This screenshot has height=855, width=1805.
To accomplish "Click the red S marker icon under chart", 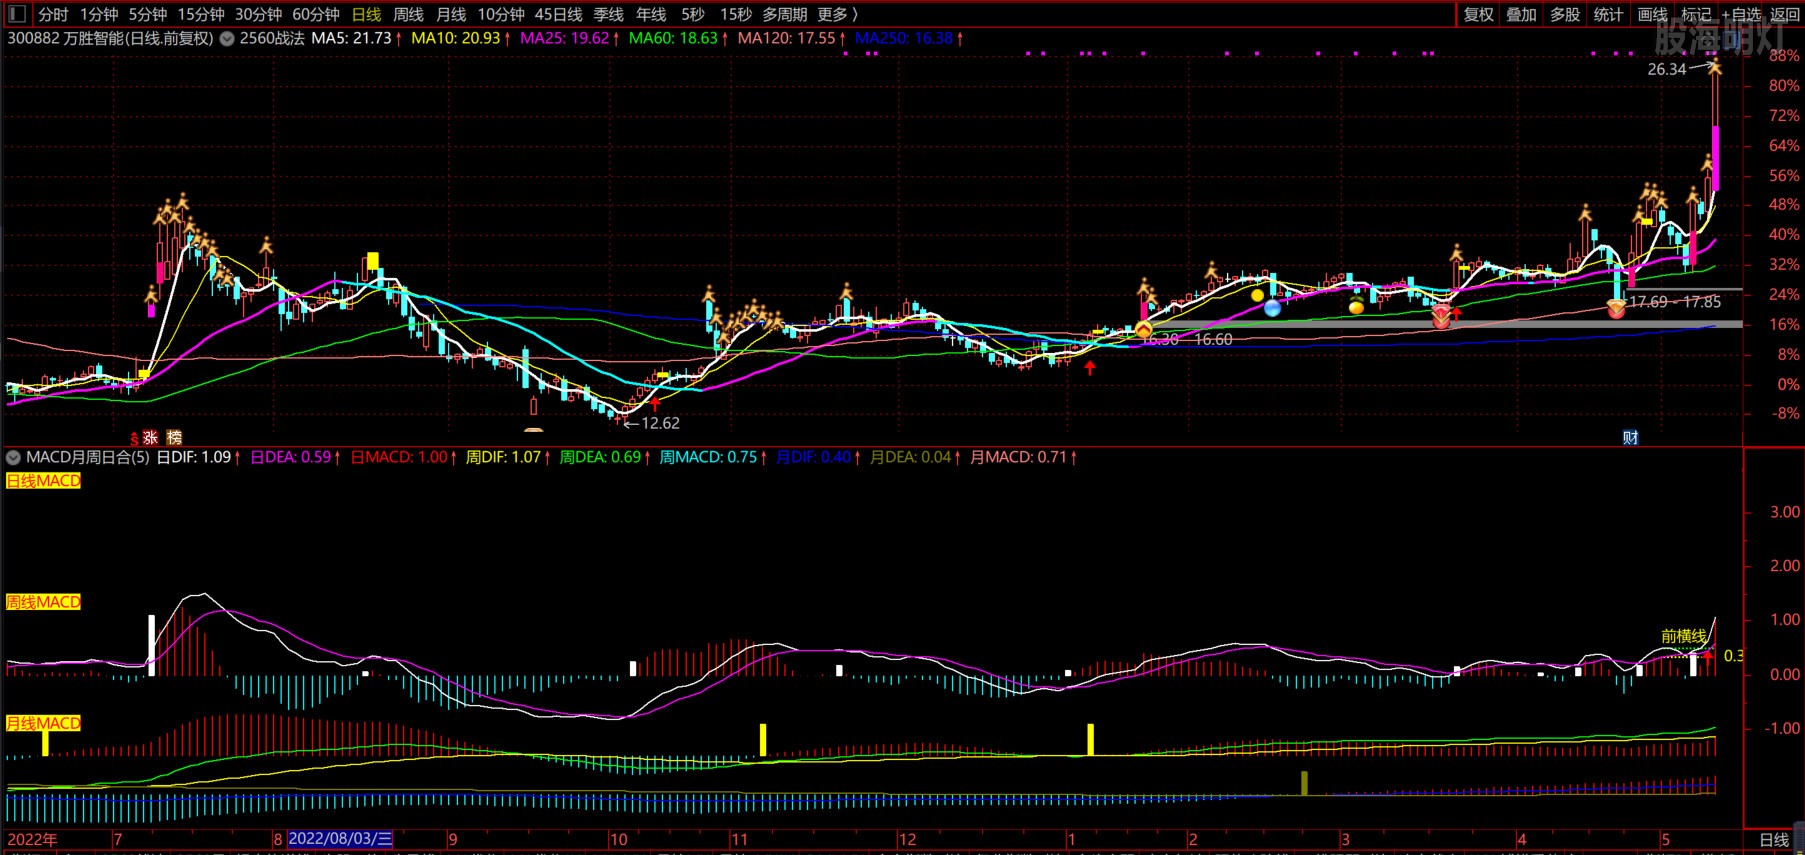I will (134, 439).
